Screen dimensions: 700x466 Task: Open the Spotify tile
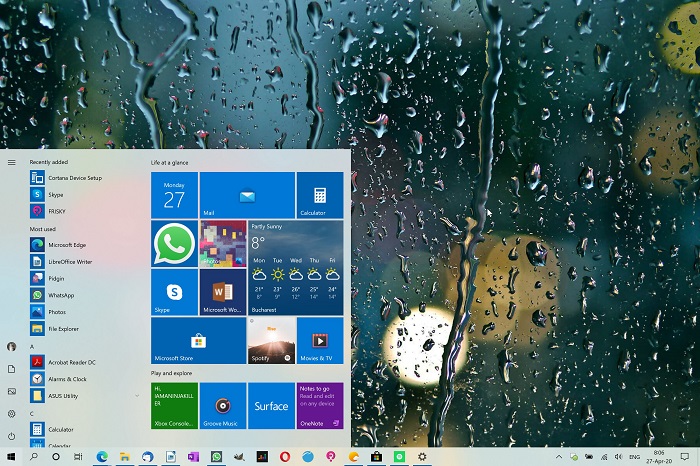click(x=271, y=341)
